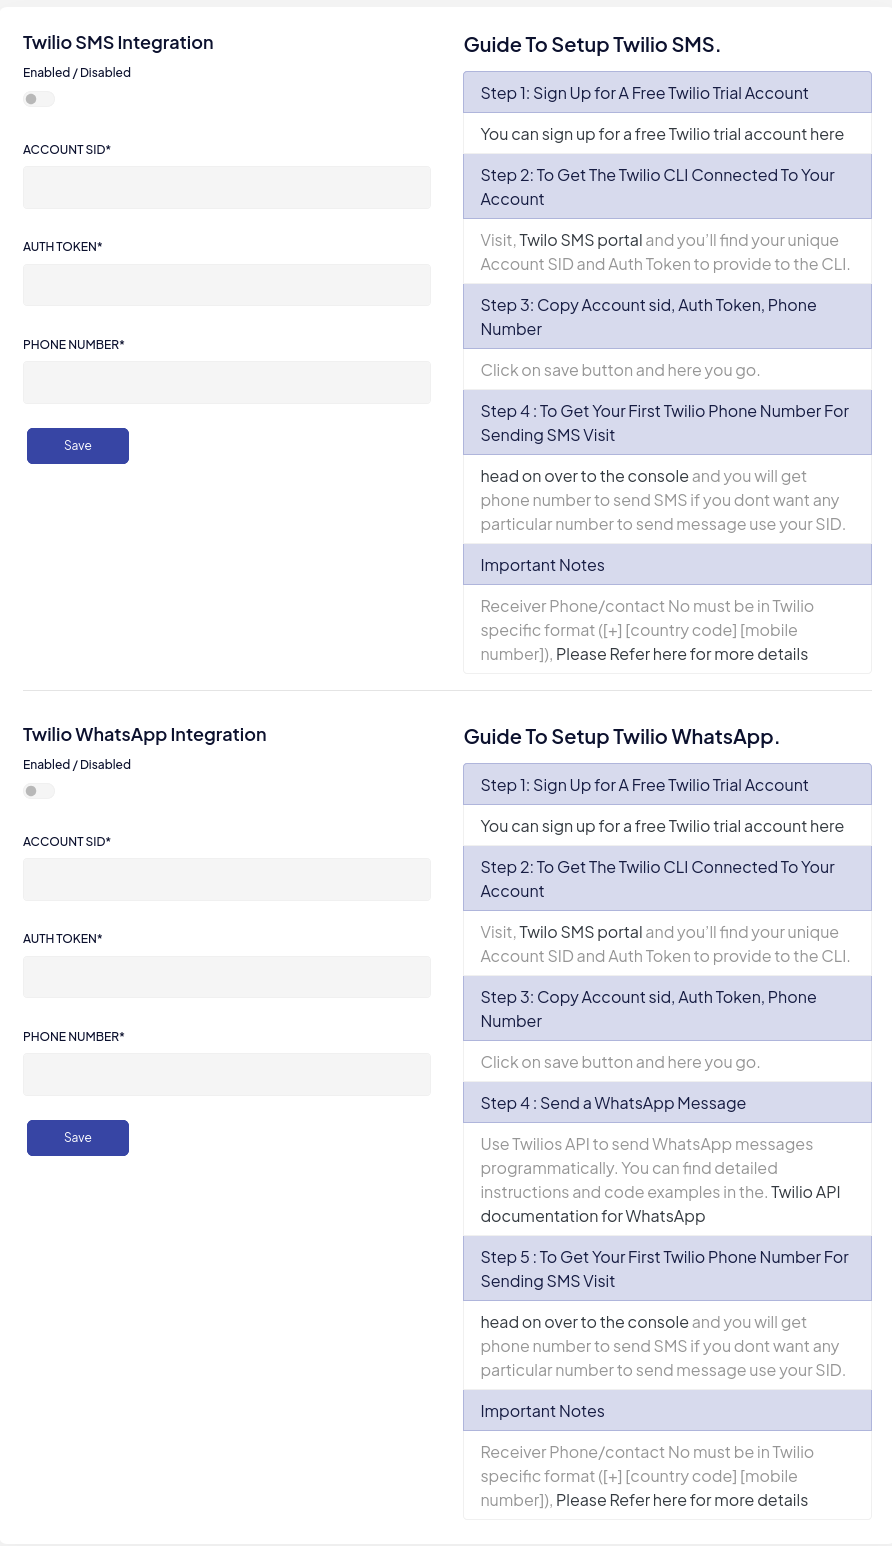Save the Twilio SMS settings
This screenshot has height=1546, width=892.
click(x=78, y=446)
